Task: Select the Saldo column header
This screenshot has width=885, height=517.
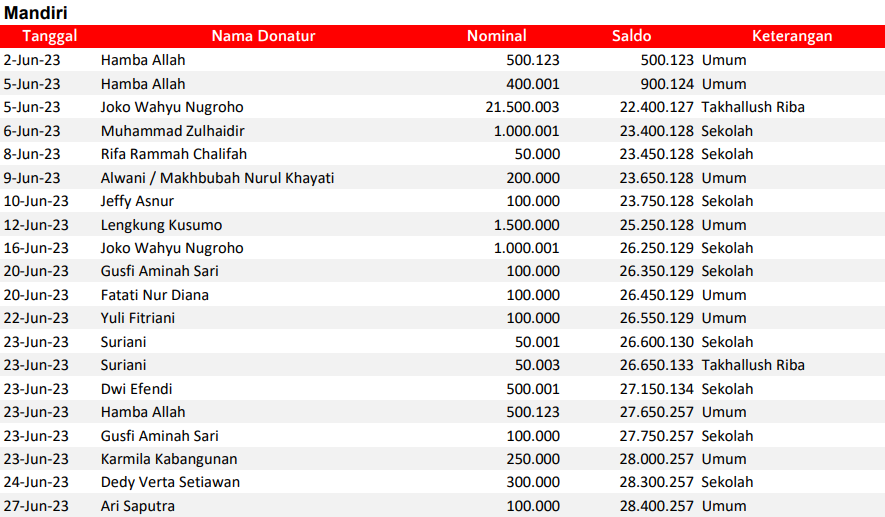Action: (x=631, y=36)
